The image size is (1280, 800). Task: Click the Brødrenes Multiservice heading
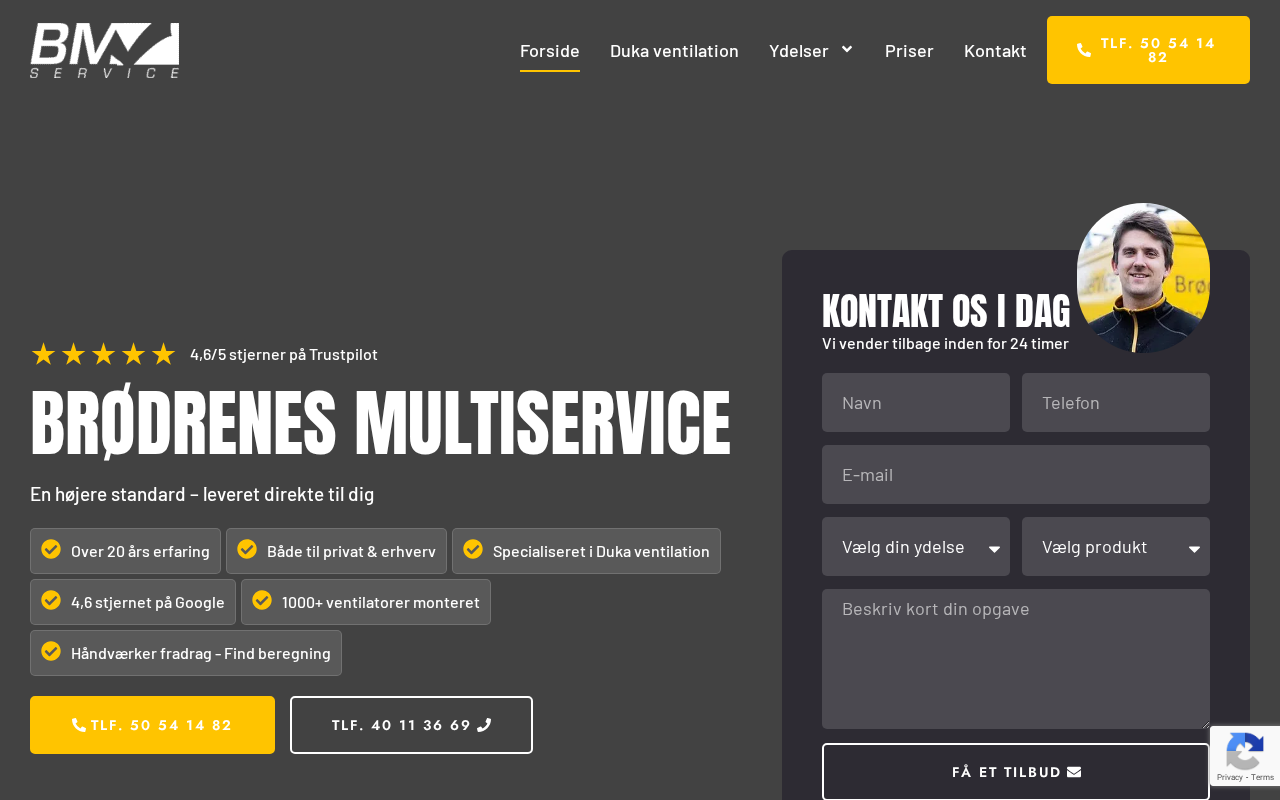380,424
